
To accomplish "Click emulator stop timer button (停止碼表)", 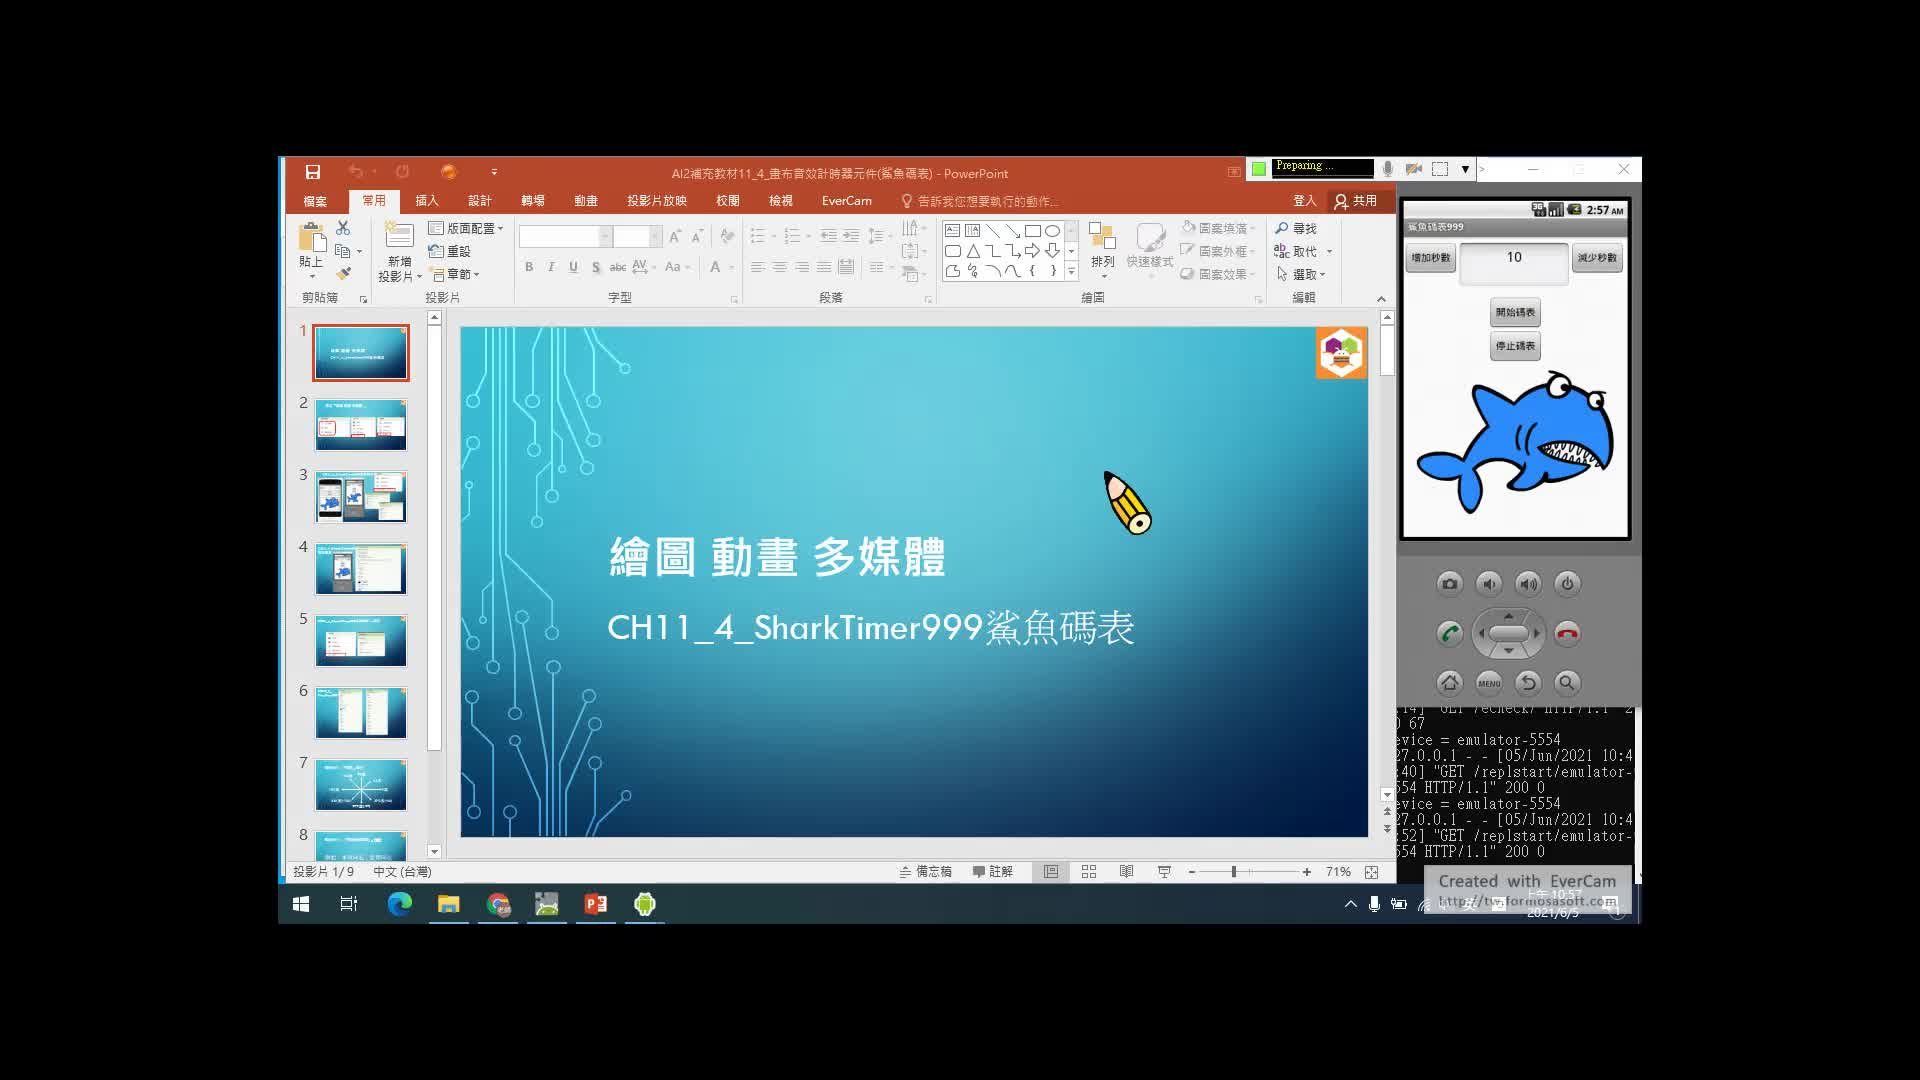I will coord(1515,346).
